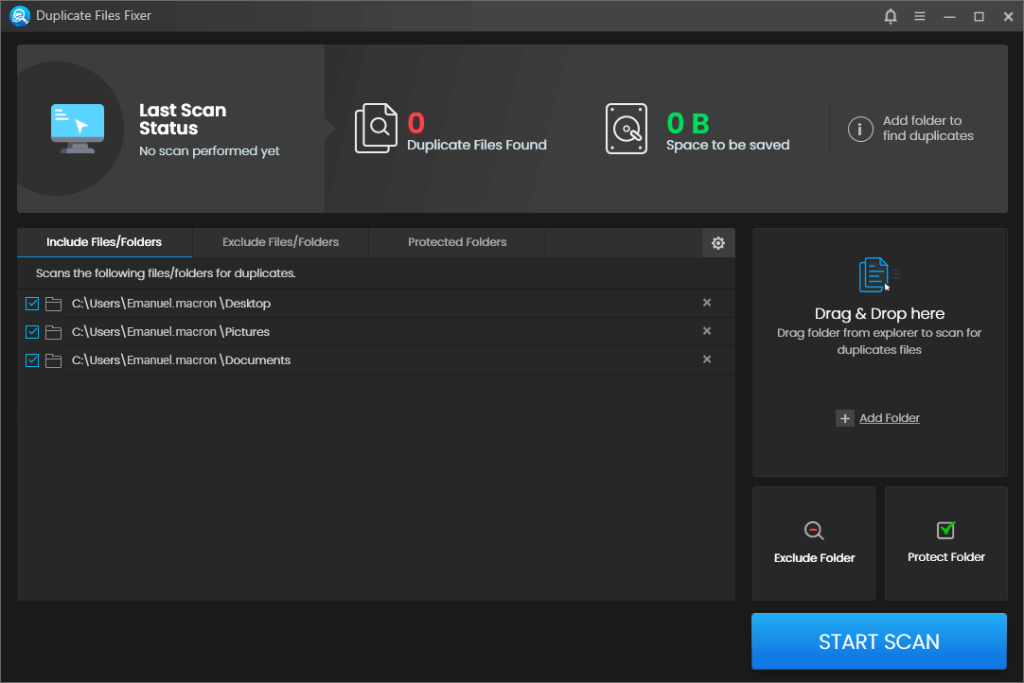Uncheck the Documents folder checkbox
The width and height of the screenshot is (1024, 683).
[x=32, y=360]
